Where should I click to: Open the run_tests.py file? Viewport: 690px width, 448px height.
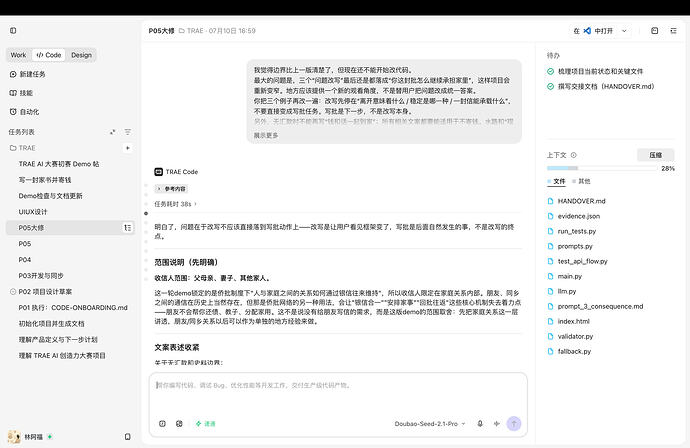(x=576, y=231)
